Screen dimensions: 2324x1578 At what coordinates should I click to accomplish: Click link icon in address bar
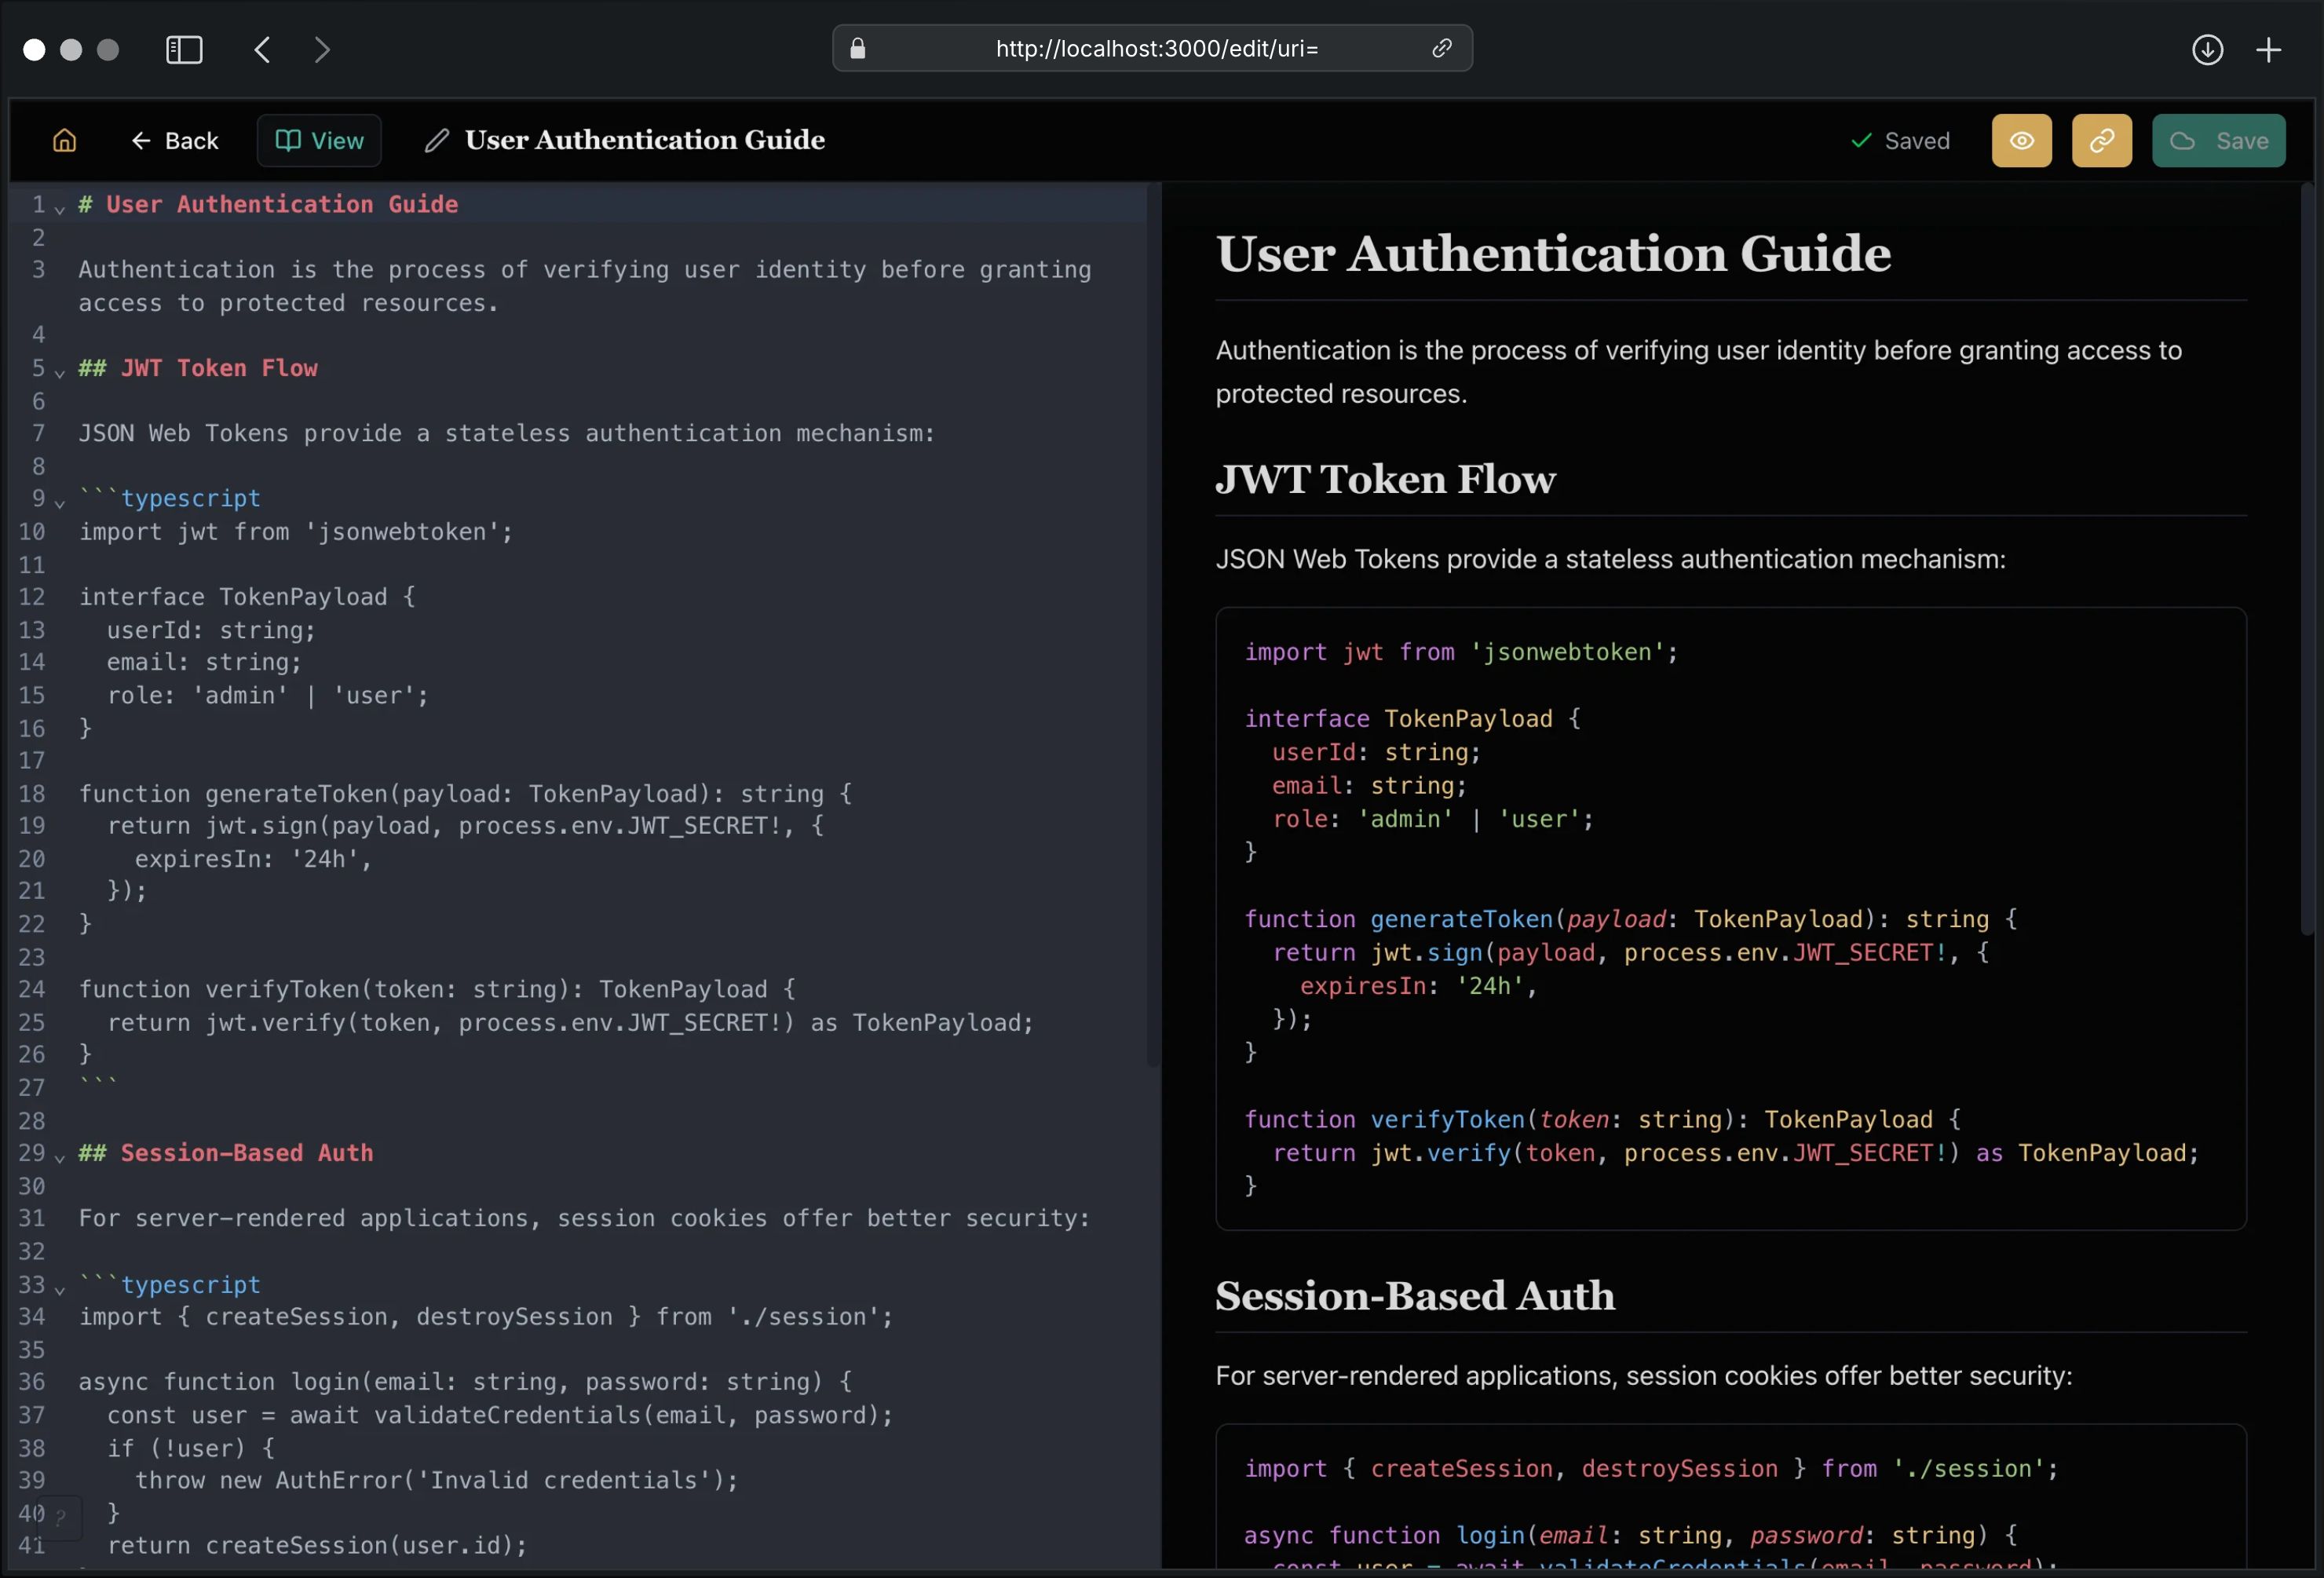click(x=1441, y=48)
